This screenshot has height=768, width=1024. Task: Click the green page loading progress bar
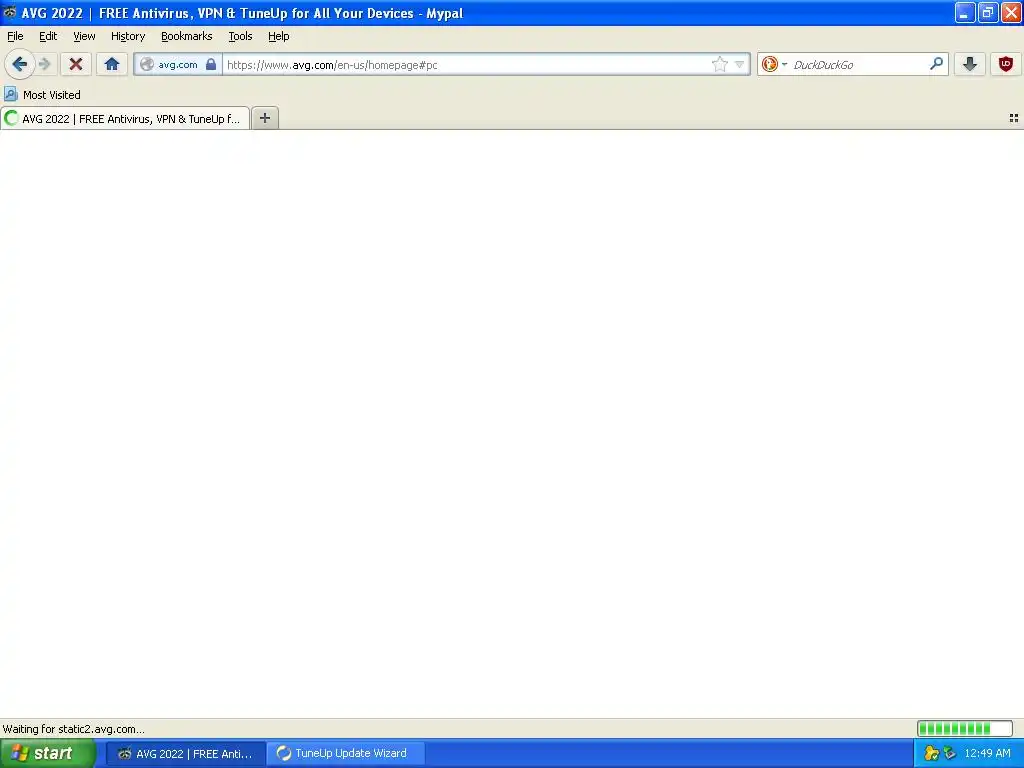click(965, 728)
